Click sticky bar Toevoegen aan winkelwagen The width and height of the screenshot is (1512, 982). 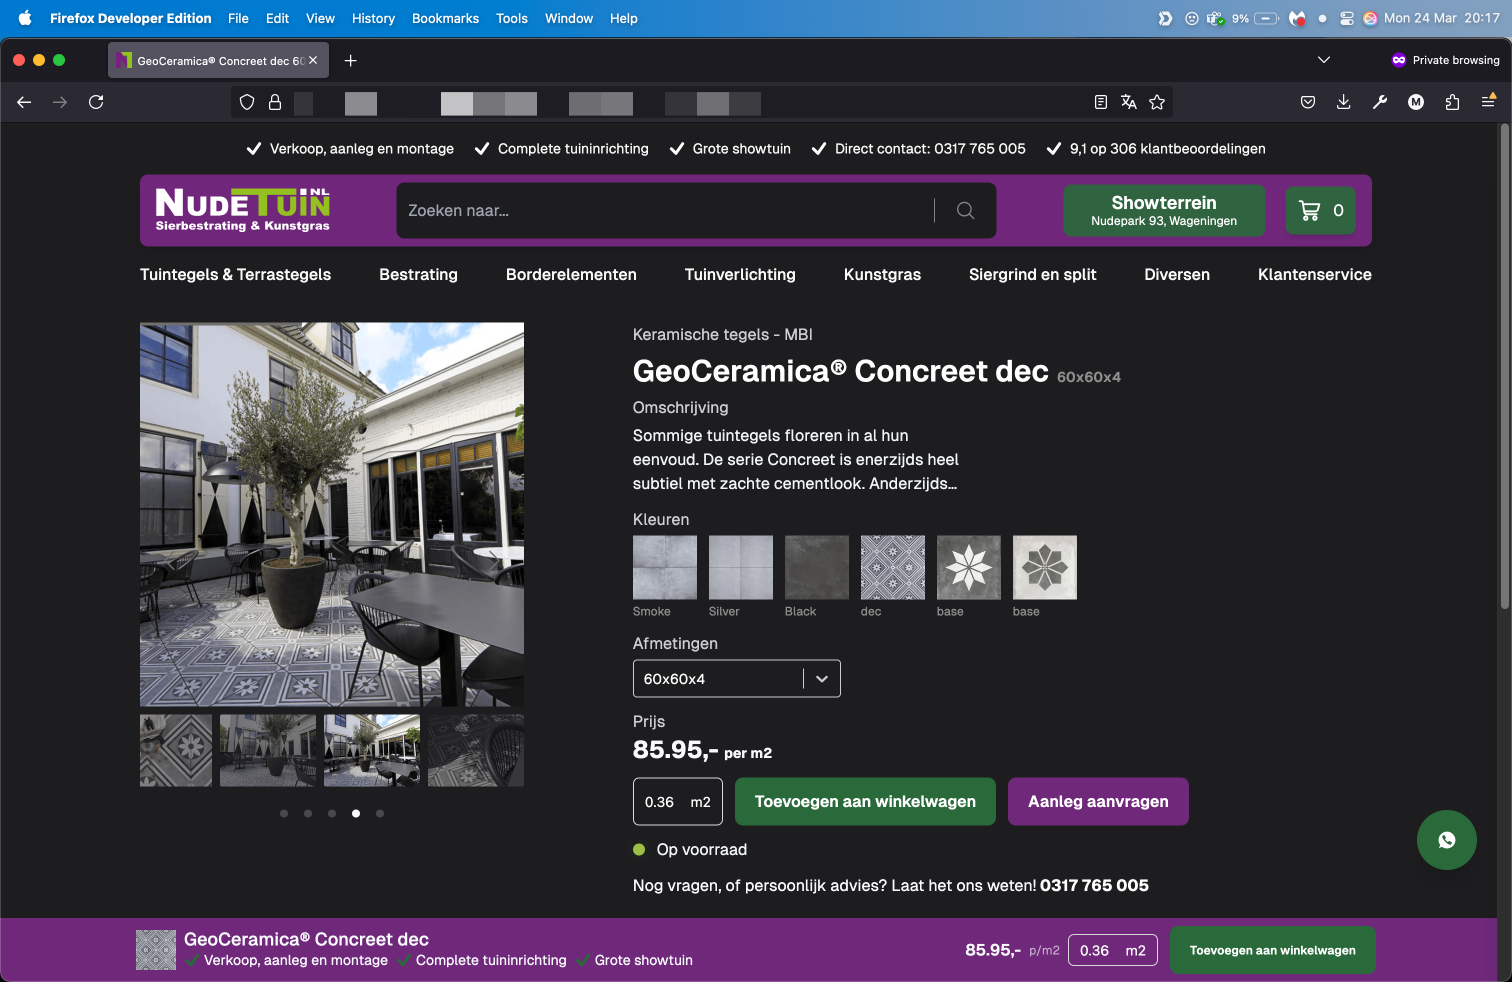coord(1272,950)
